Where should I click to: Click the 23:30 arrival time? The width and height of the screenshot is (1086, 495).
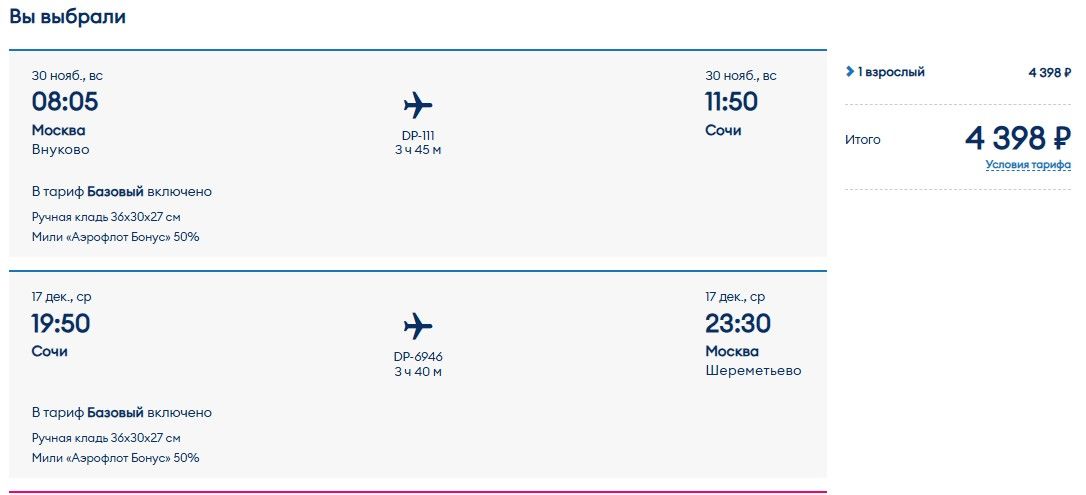738,324
